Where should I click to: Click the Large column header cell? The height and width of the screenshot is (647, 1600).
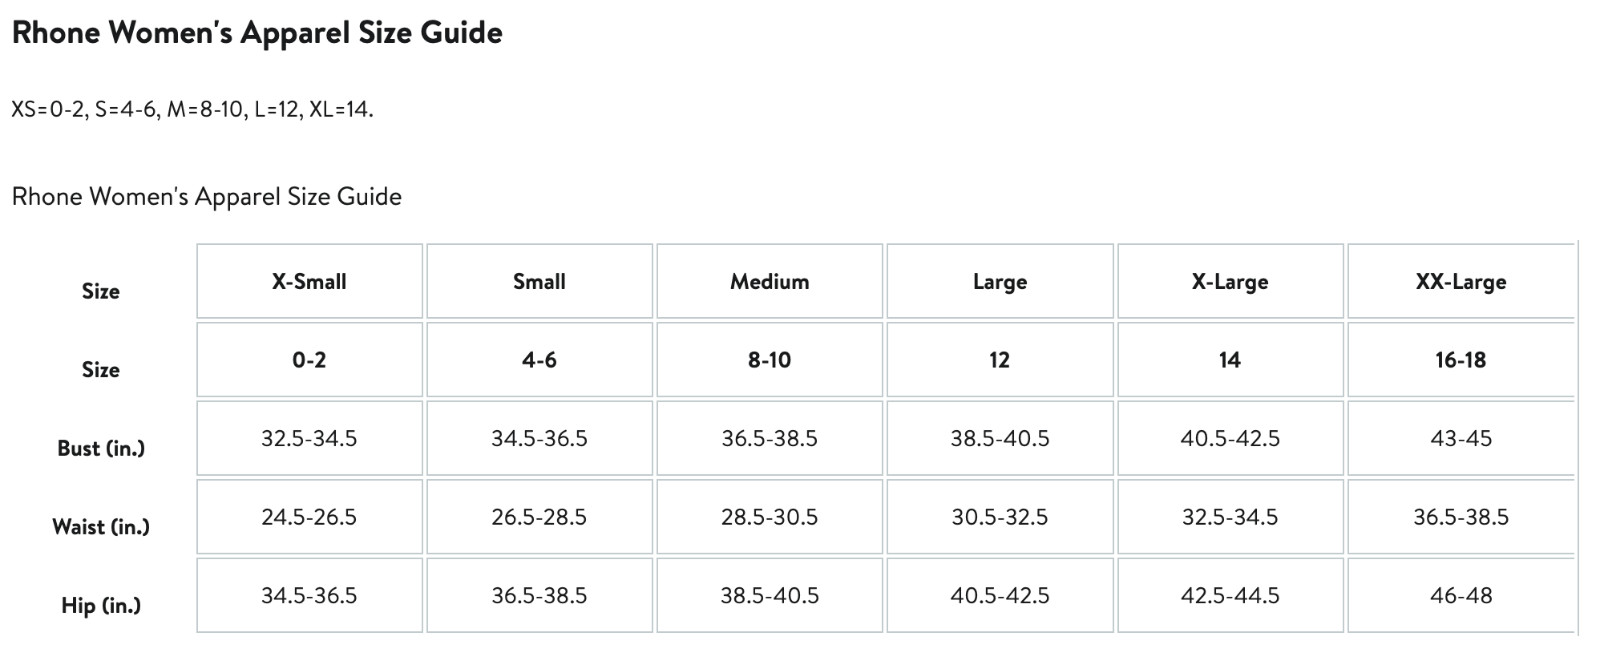tap(999, 282)
